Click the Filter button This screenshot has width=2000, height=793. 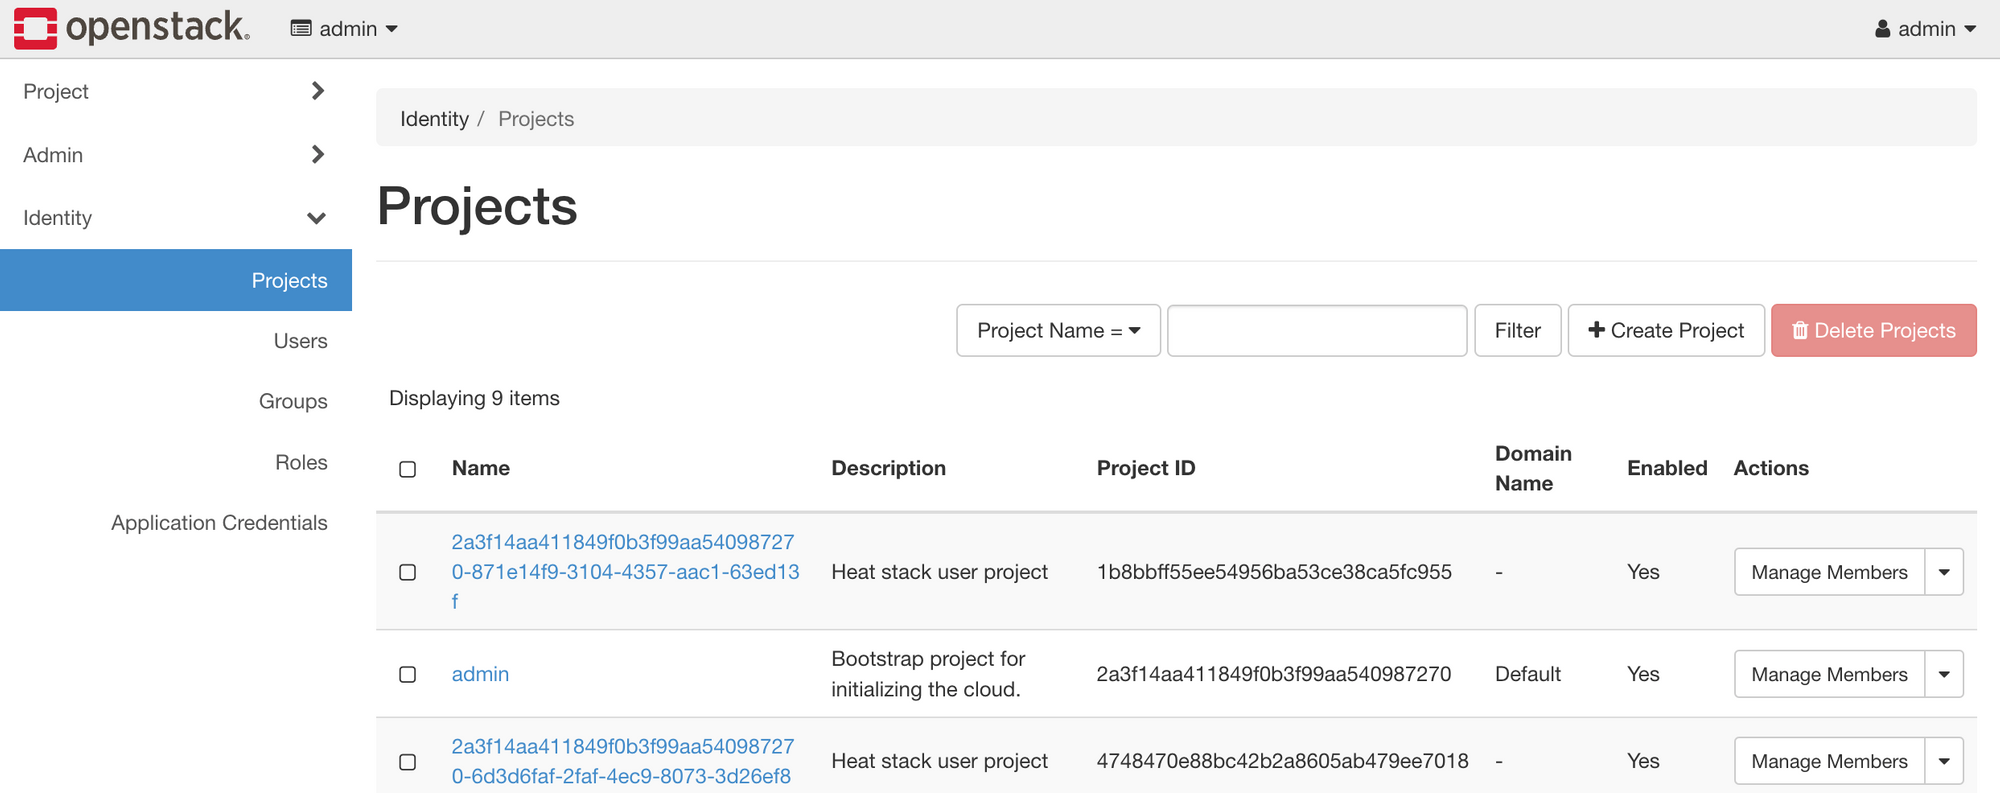click(1517, 330)
